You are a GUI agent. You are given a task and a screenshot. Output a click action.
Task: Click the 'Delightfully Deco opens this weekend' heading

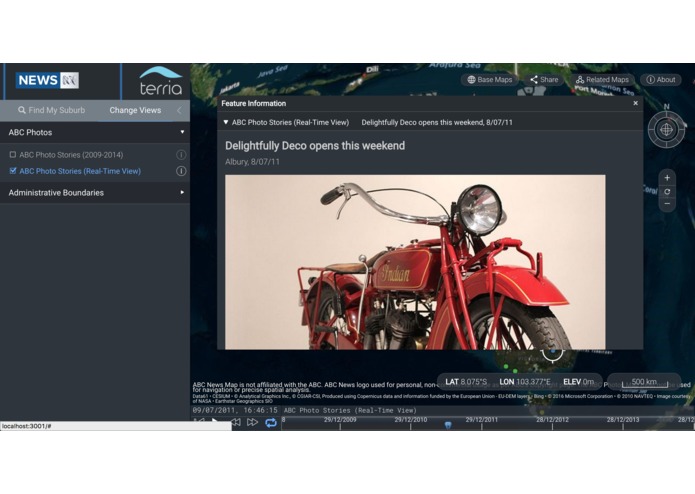pyautogui.click(x=315, y=146)
